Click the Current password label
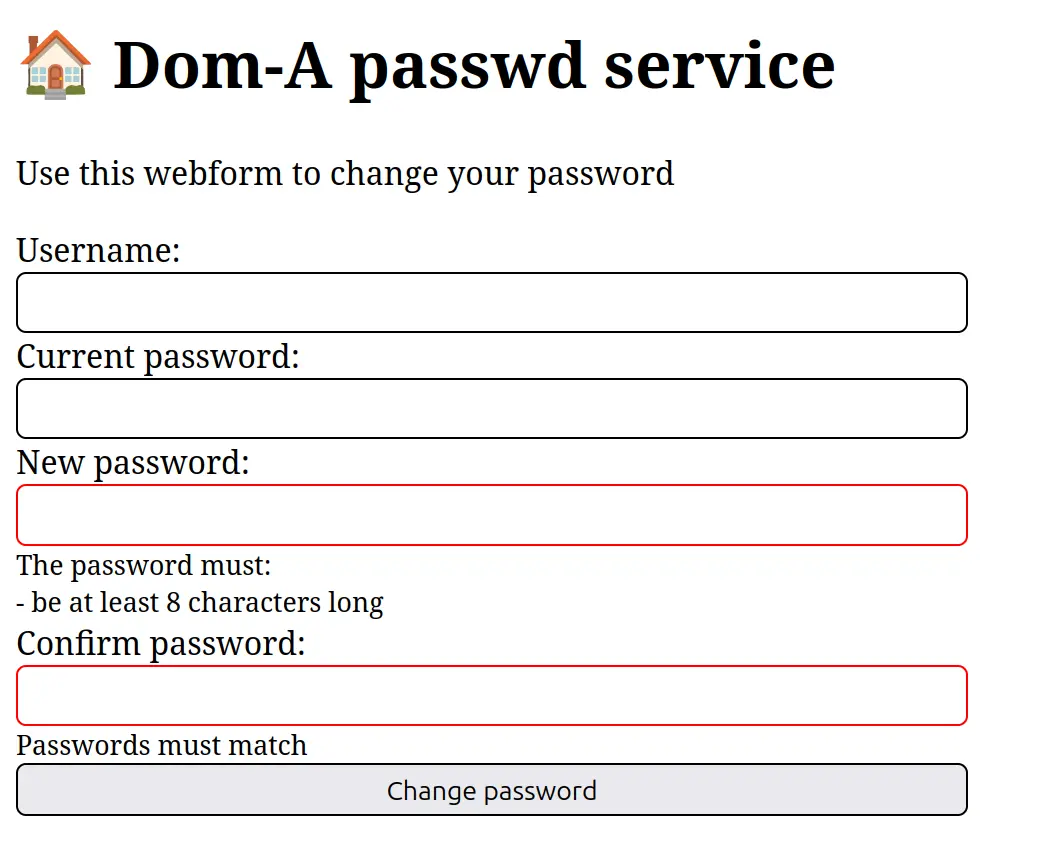The image size is (1044, 850). click(x=157, y=357)
